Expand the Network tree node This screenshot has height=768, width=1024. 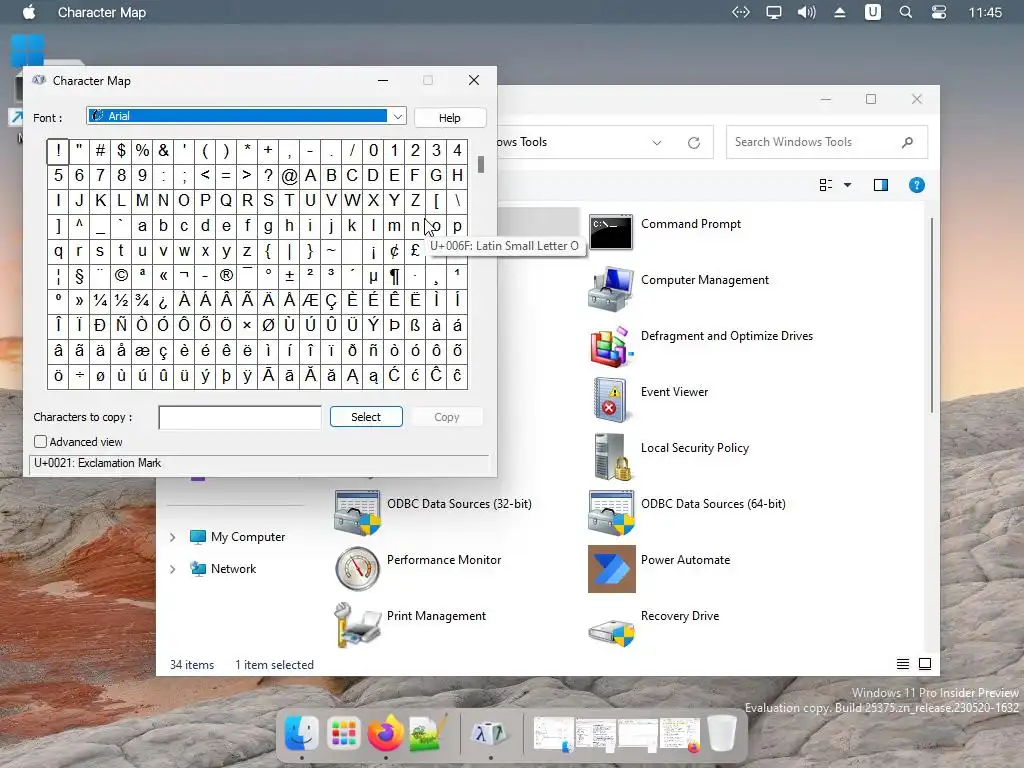point(172,569)
